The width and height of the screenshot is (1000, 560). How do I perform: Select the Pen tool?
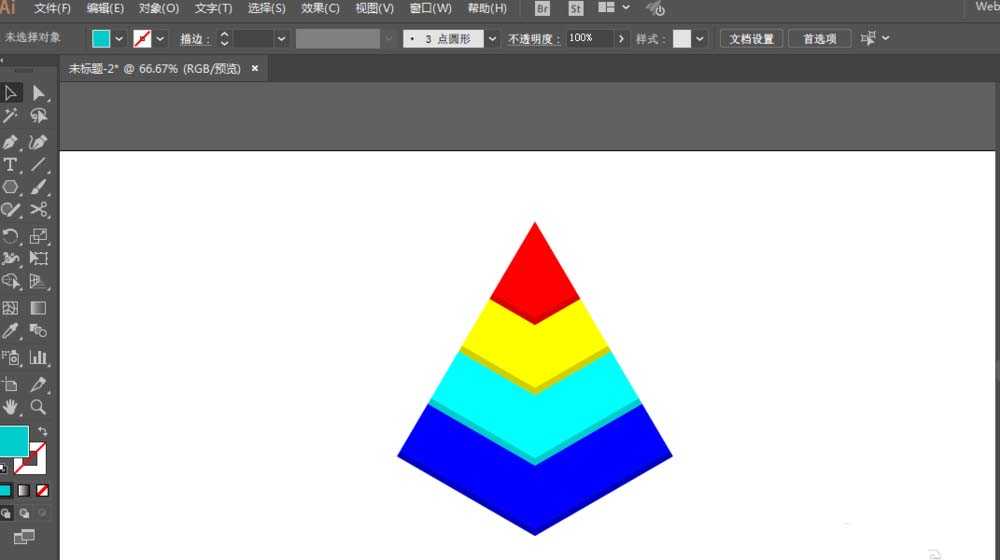[10, 142]
